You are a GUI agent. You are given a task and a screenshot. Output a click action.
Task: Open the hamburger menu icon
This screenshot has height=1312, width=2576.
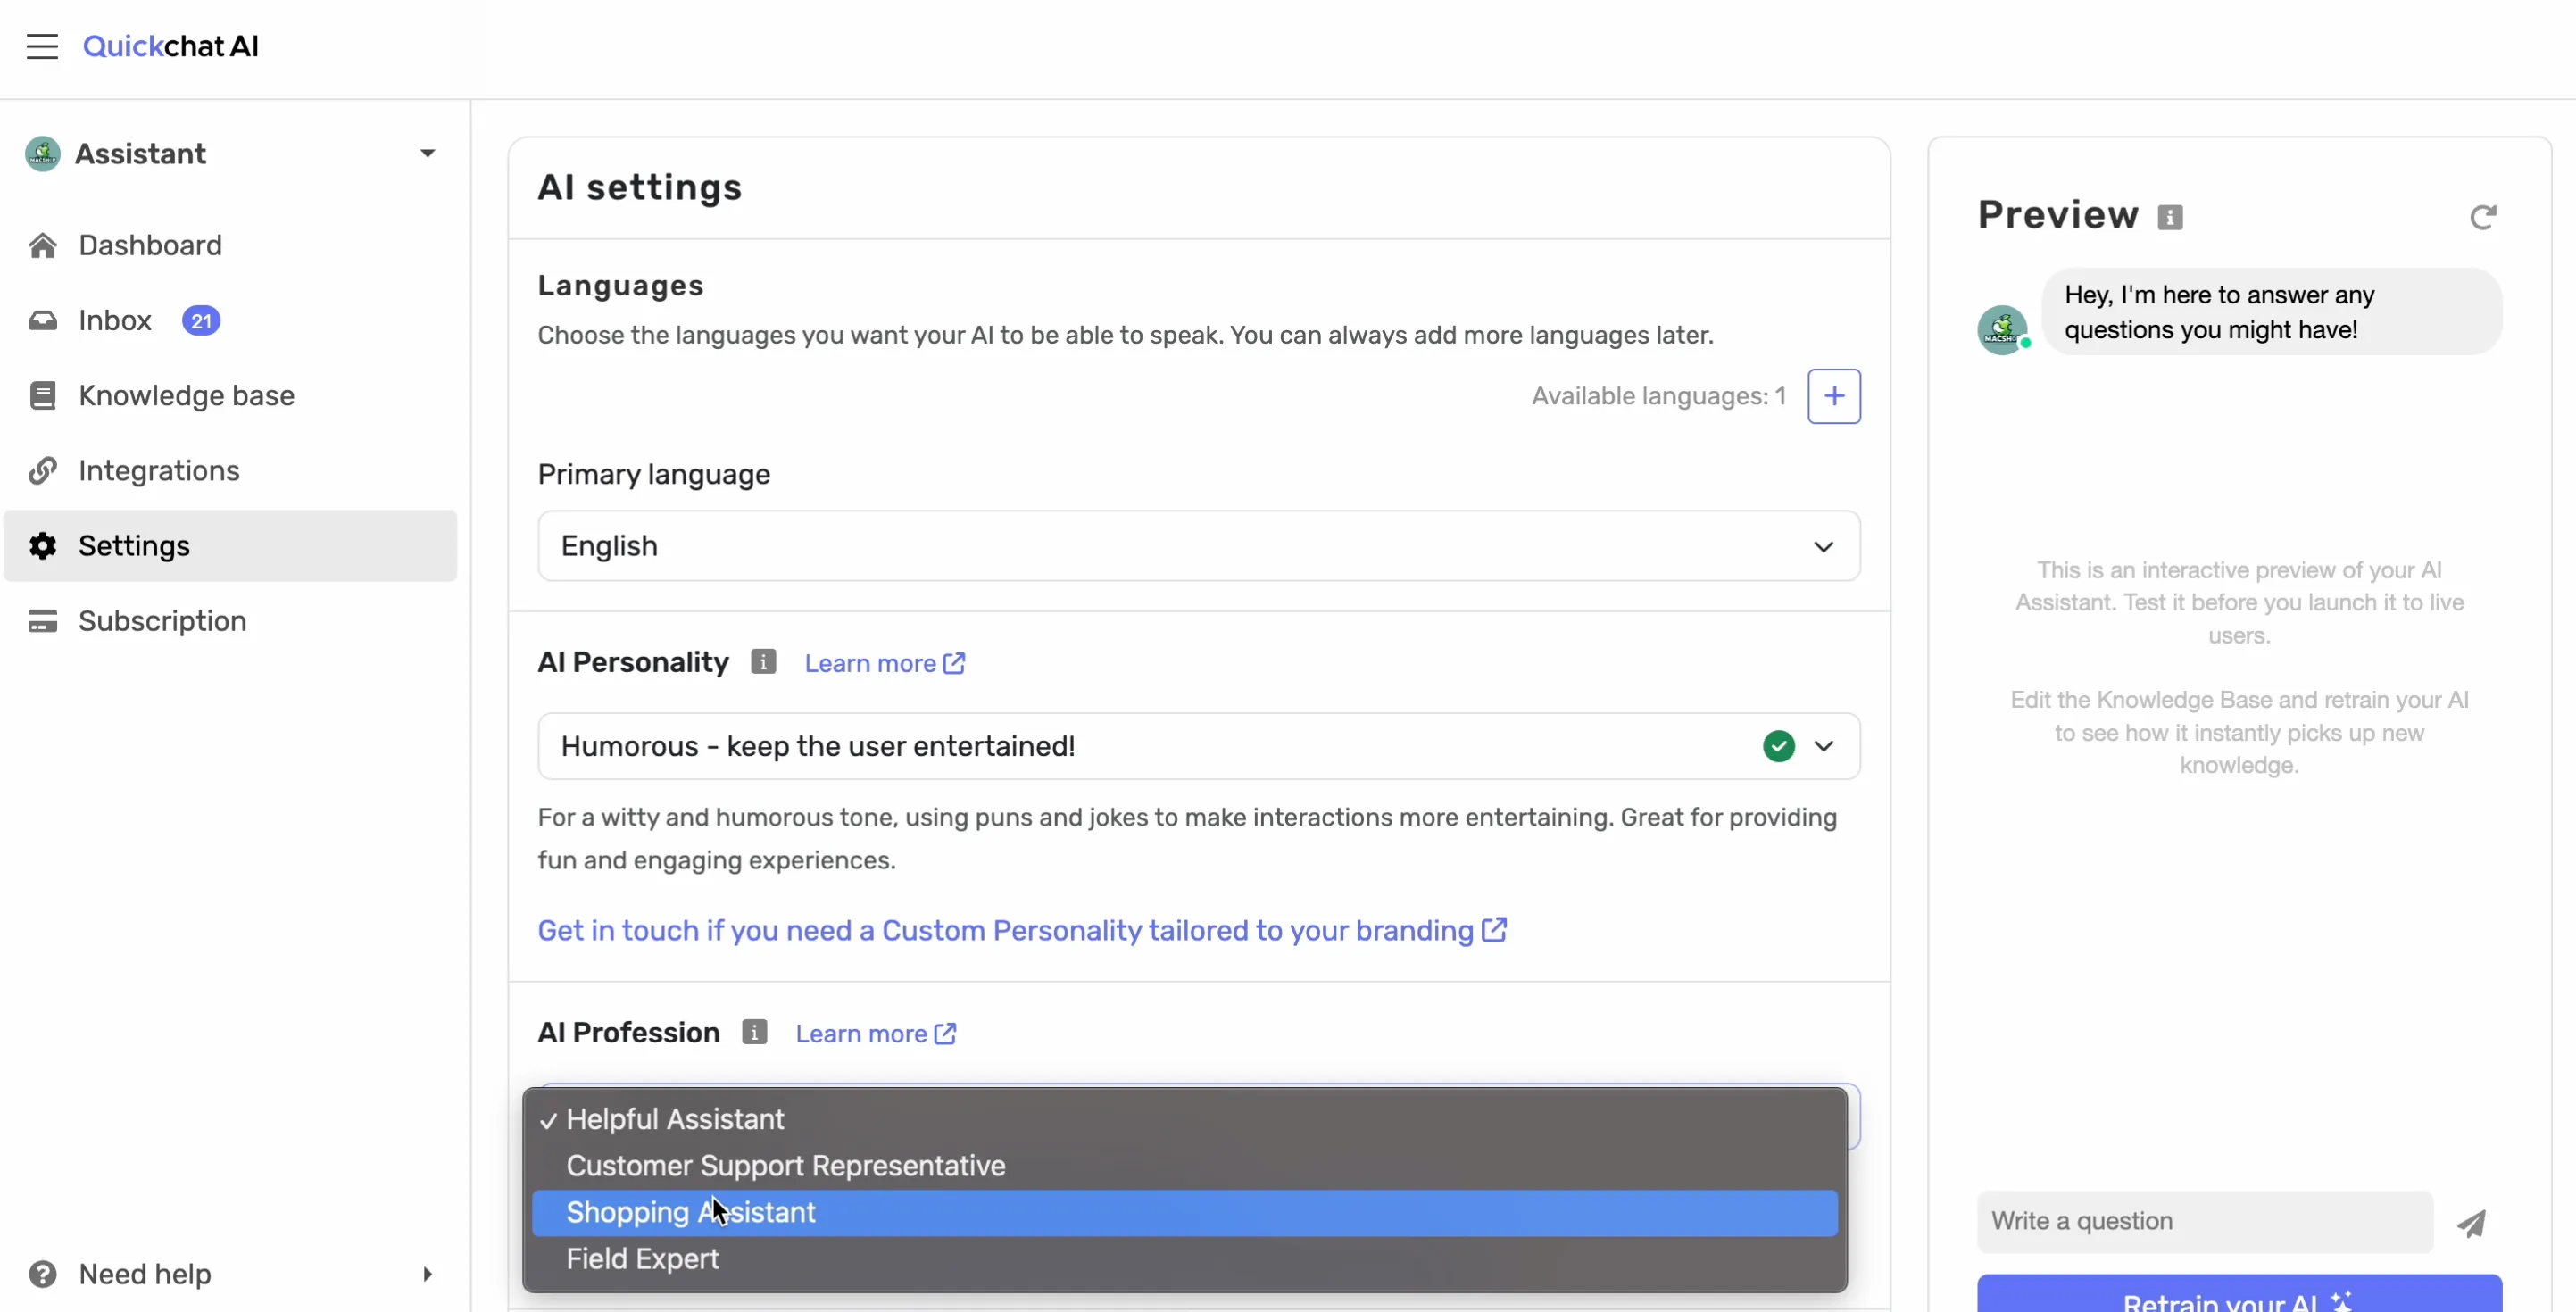point(42,46)
